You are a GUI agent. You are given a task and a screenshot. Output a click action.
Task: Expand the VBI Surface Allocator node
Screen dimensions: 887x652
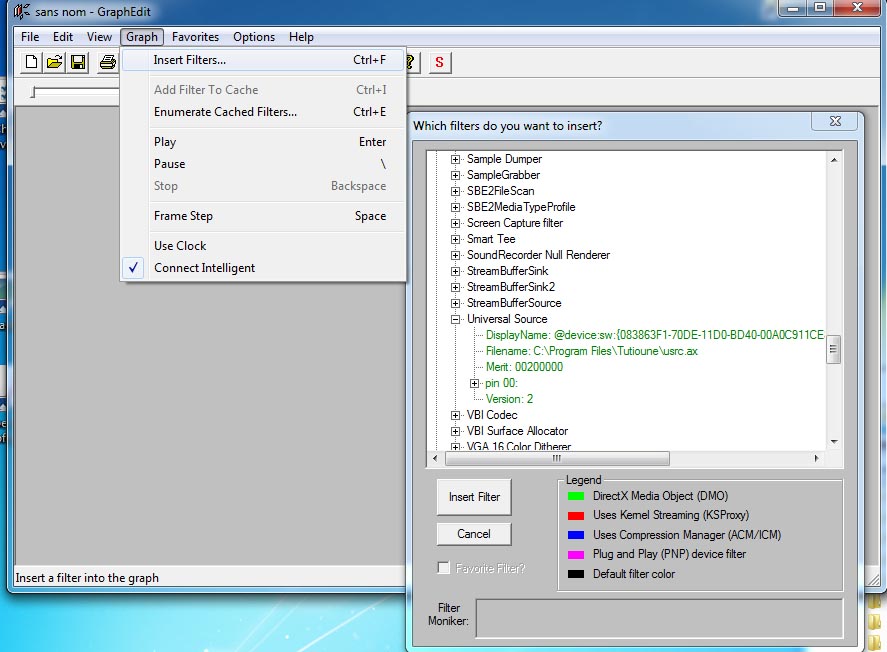455,431
